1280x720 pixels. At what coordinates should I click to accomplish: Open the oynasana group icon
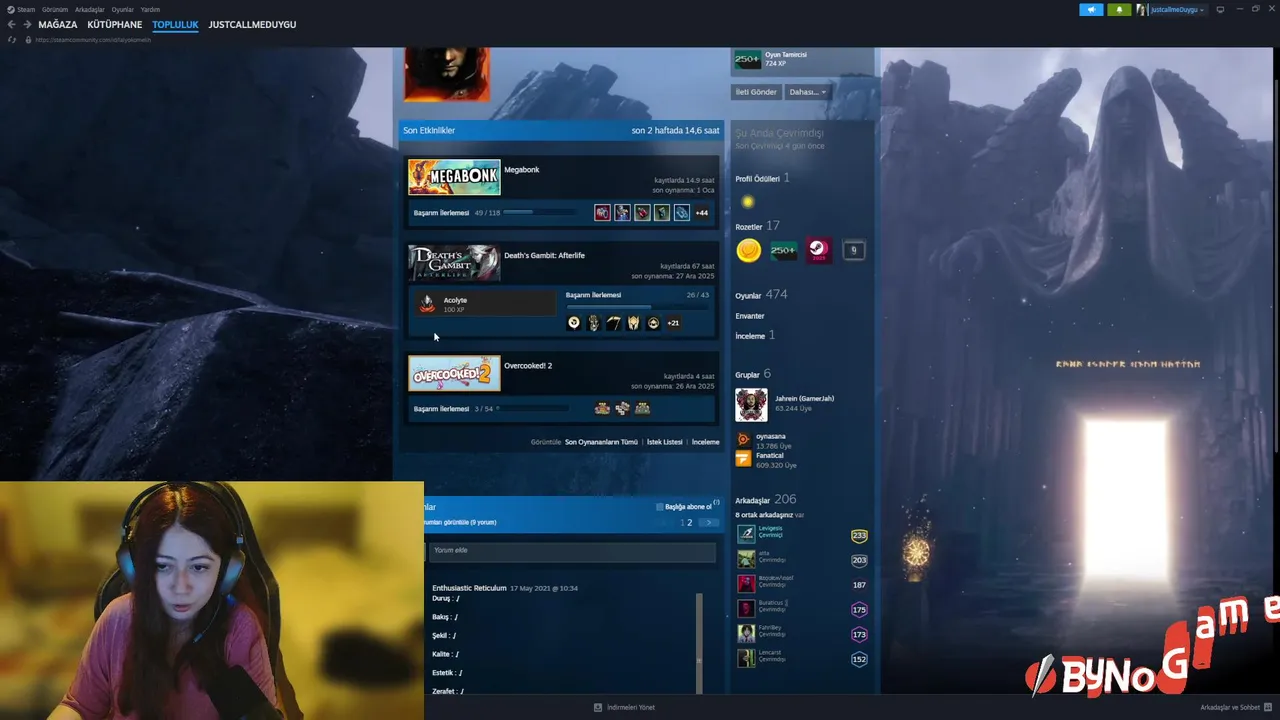point(743,439)
